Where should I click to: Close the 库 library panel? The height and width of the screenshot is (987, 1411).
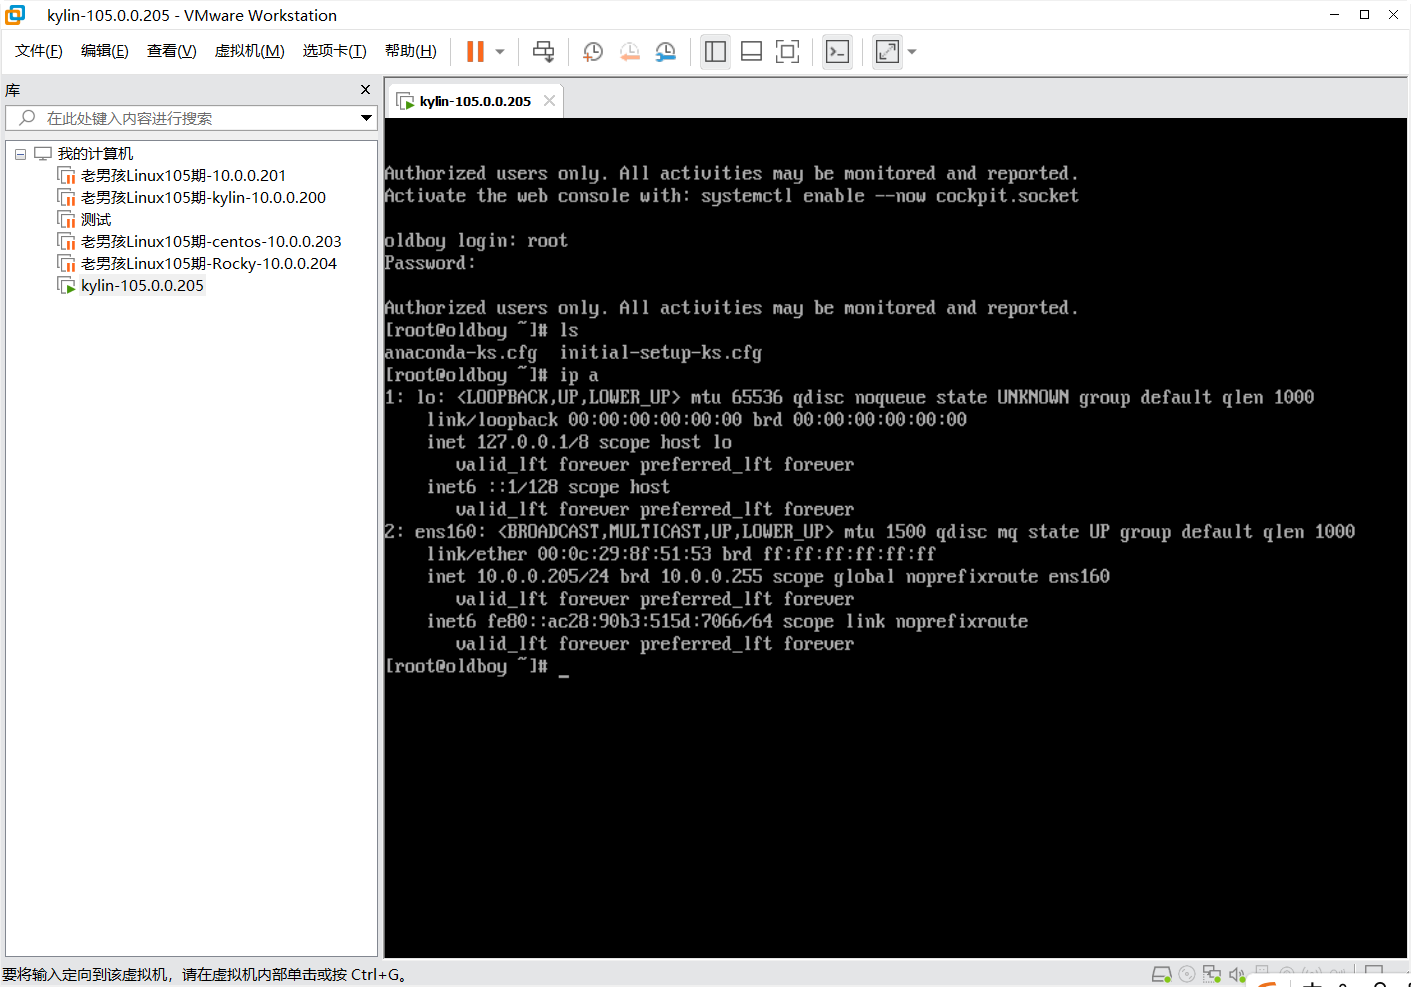(365, 90)
